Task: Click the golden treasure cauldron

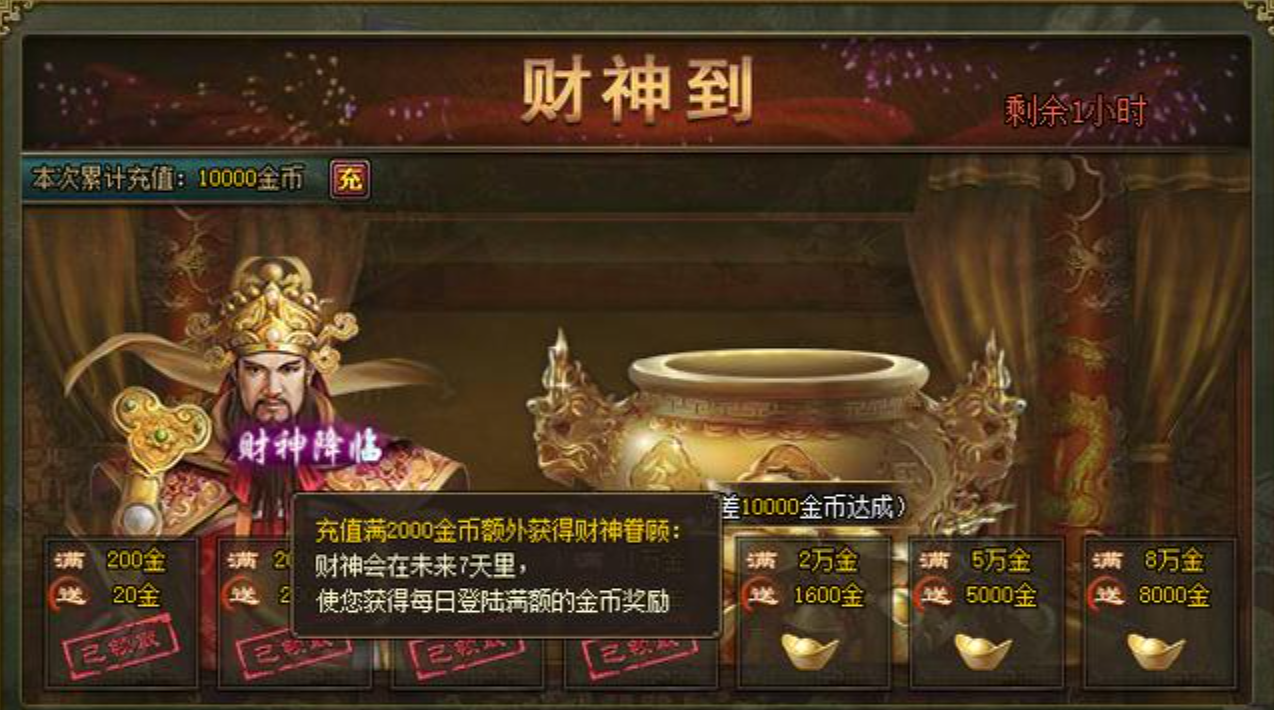Action: pyautogui.click(x=776, y=420)
